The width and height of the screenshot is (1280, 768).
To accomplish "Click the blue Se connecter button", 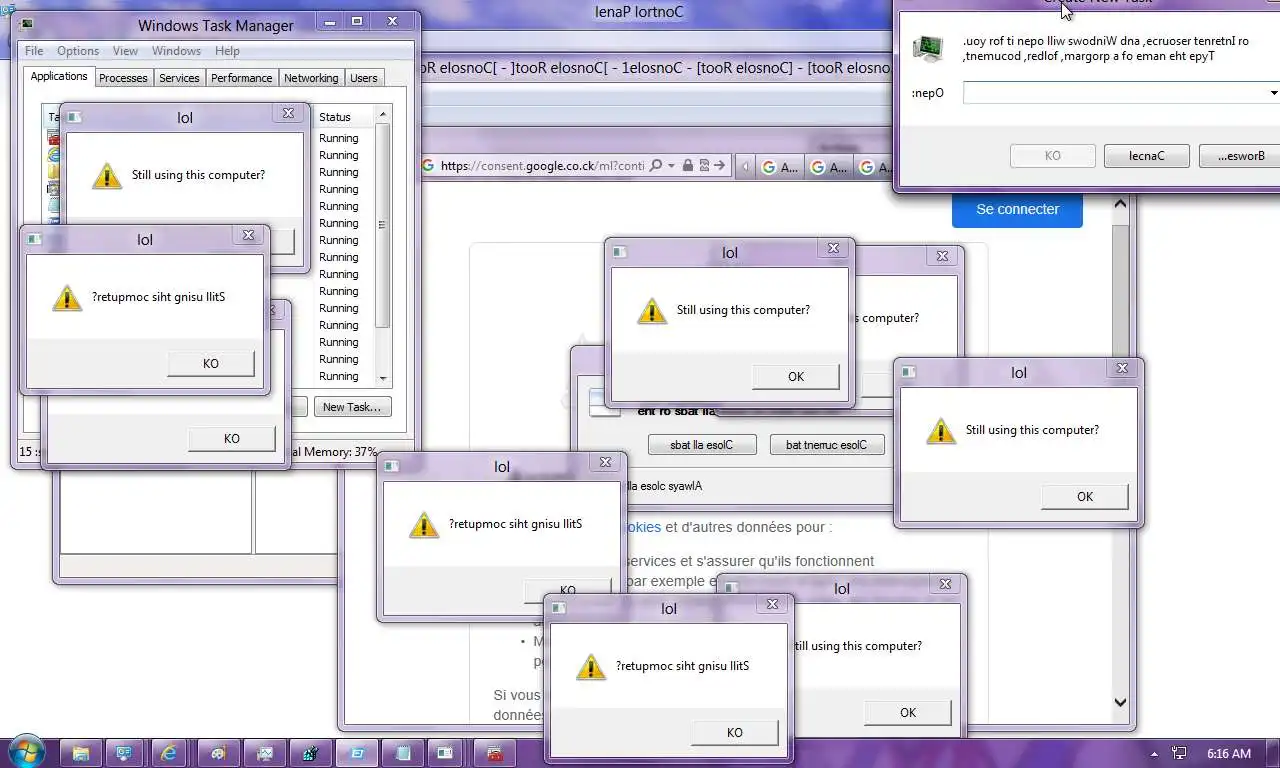I will point(1017,209).
